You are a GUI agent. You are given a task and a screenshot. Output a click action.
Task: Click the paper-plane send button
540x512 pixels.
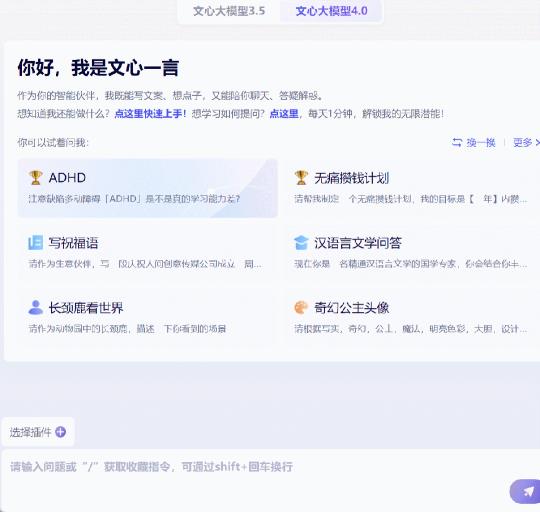[526, 491]
